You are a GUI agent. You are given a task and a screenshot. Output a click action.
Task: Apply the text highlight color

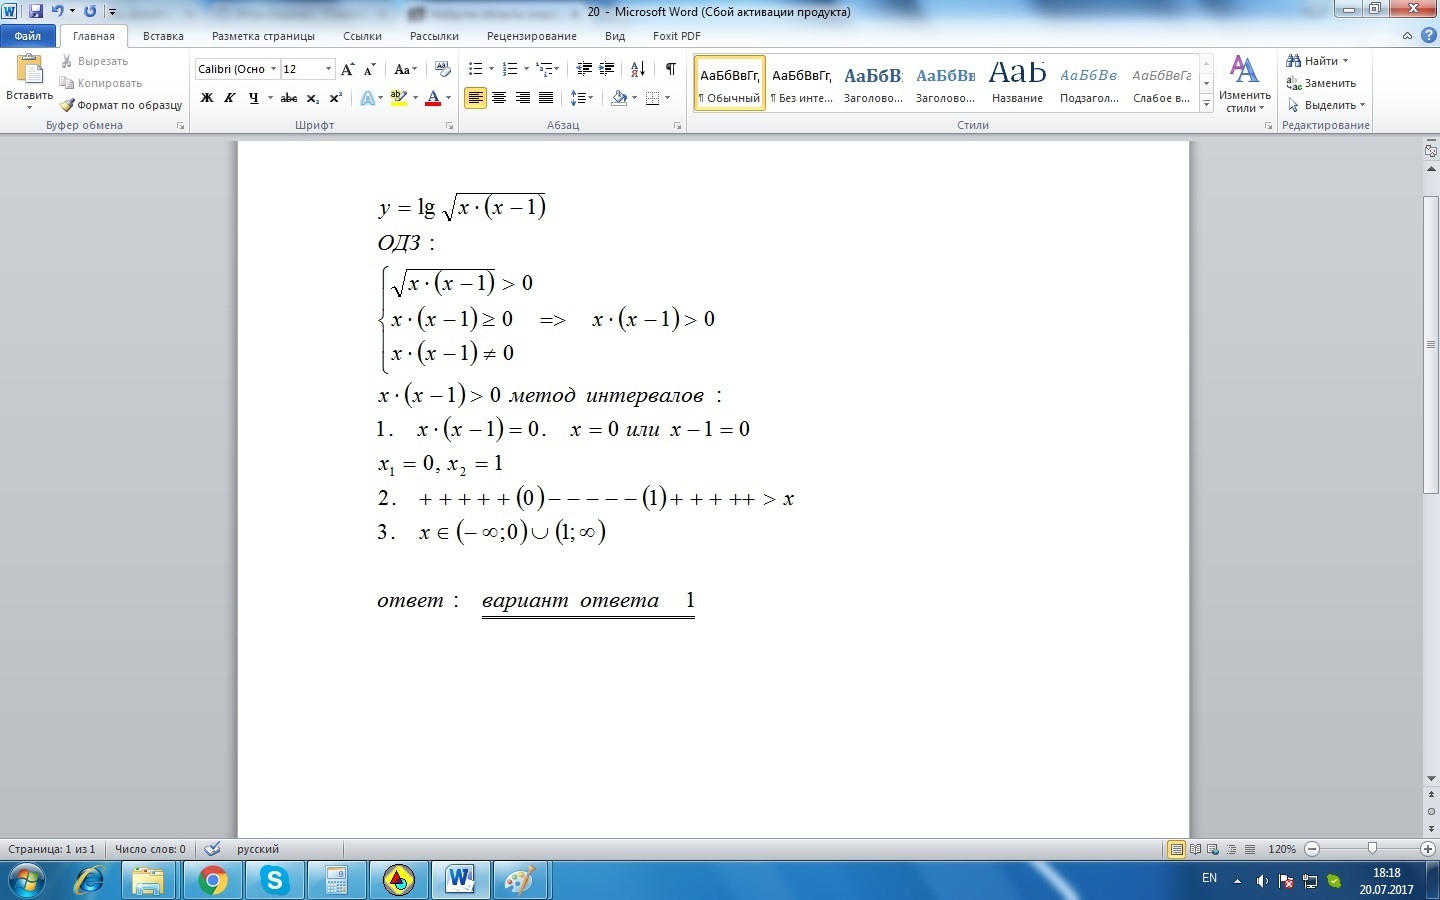click(x=399, y=98)
